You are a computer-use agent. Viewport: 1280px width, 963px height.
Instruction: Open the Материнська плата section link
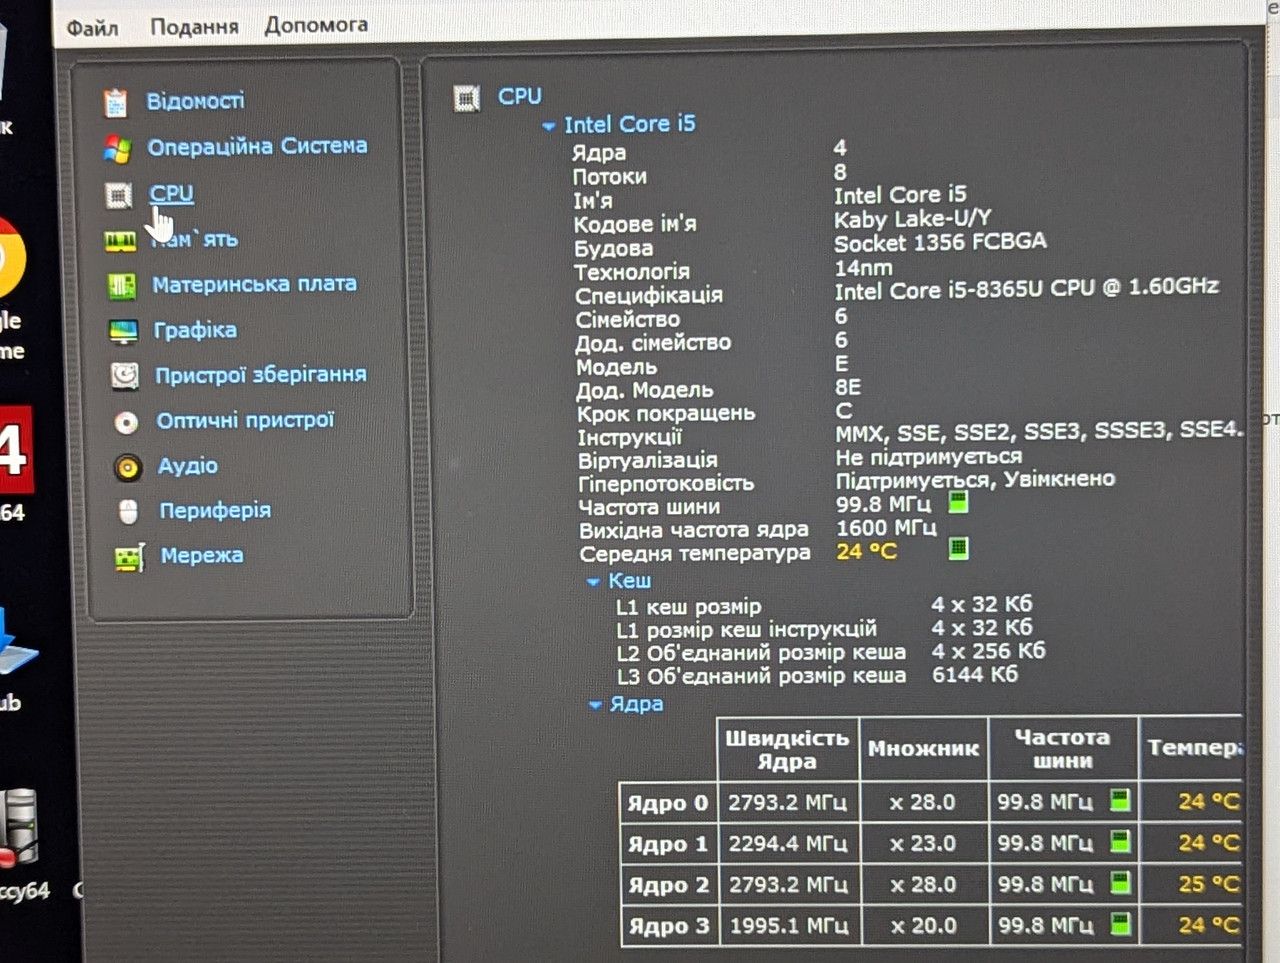[254, 284]
